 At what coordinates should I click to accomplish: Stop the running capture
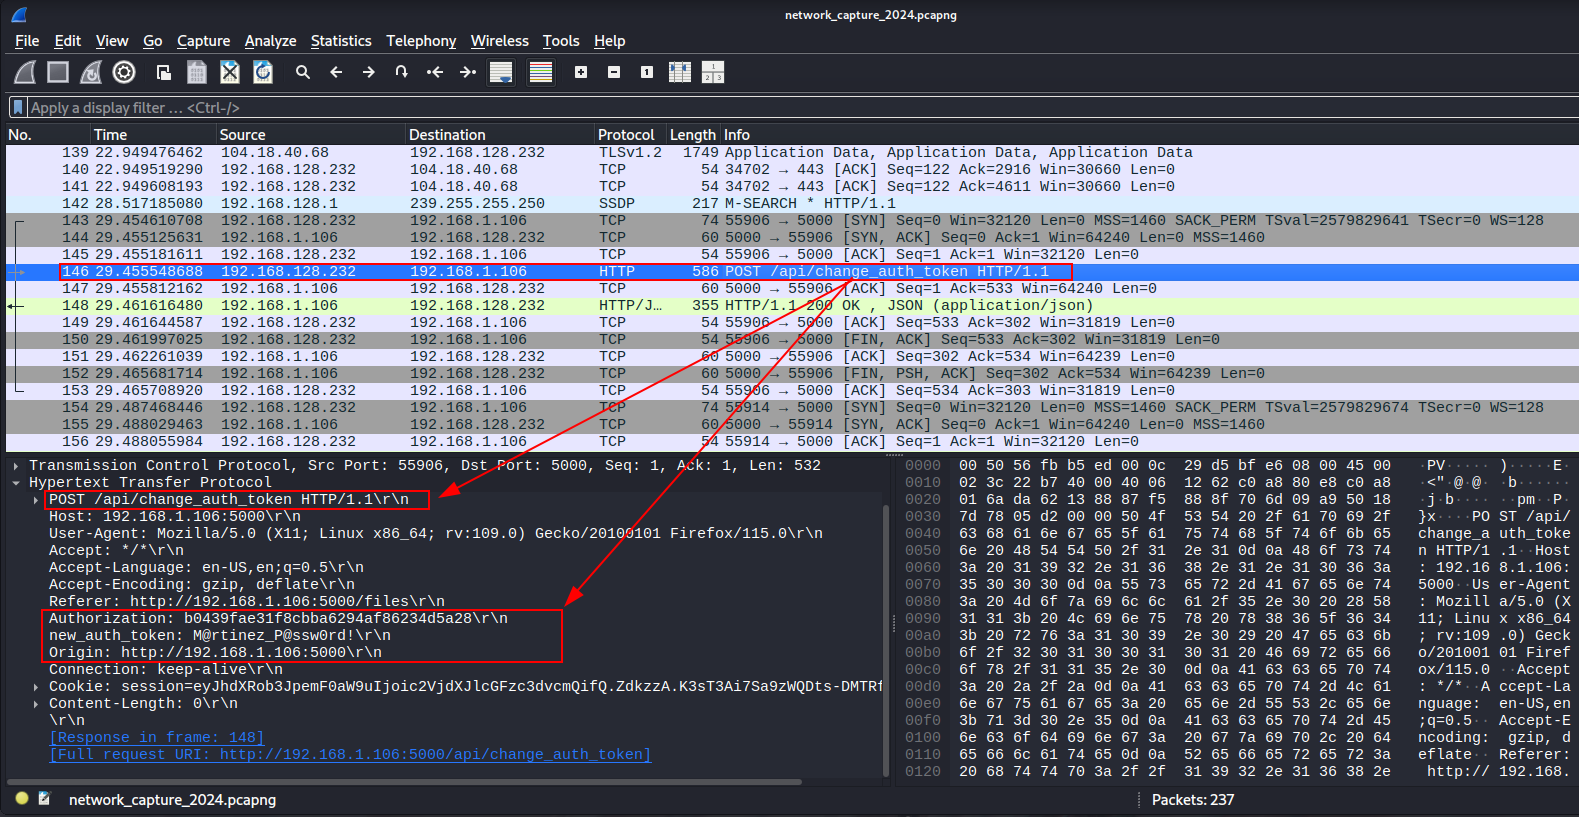pos(58,72)
